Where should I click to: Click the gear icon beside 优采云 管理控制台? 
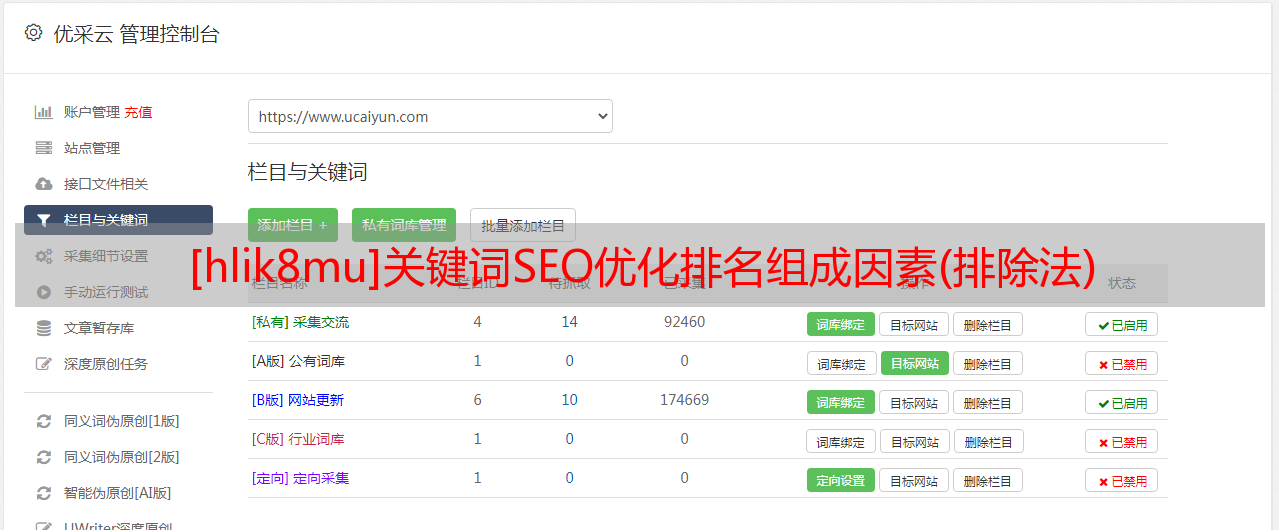click(33, 33)
